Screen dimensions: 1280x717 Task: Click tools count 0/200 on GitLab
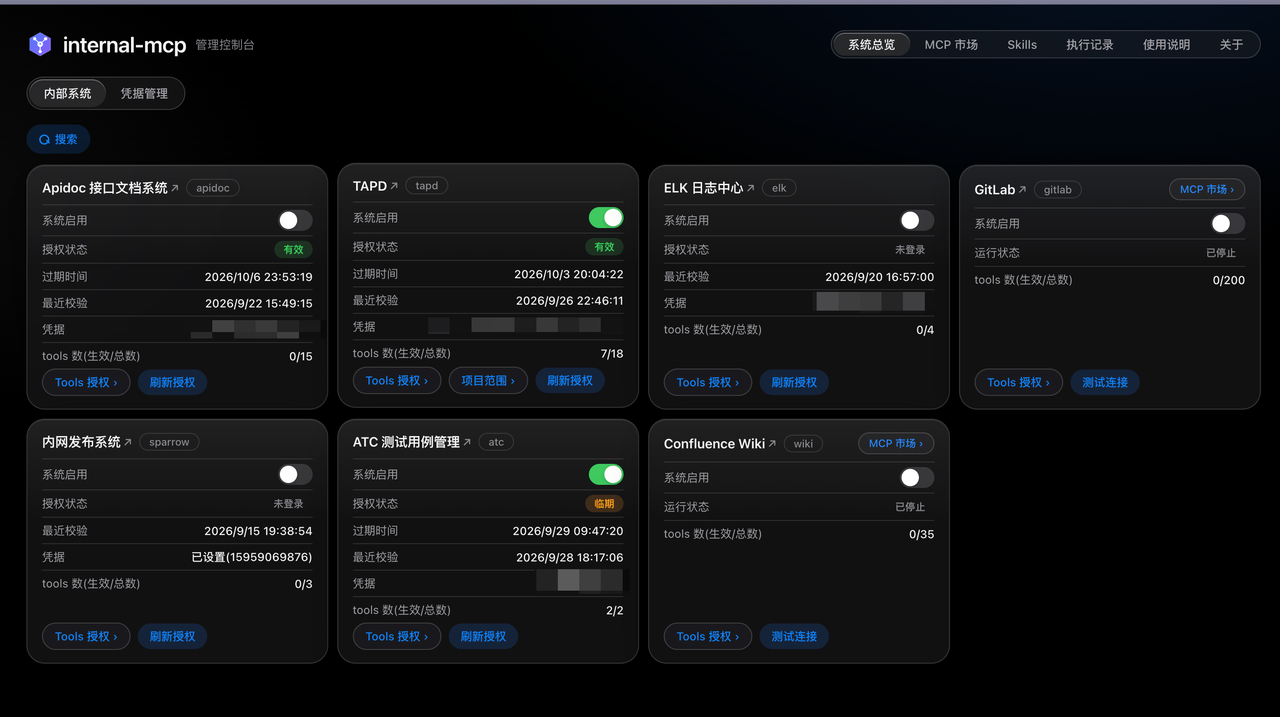1229,280
